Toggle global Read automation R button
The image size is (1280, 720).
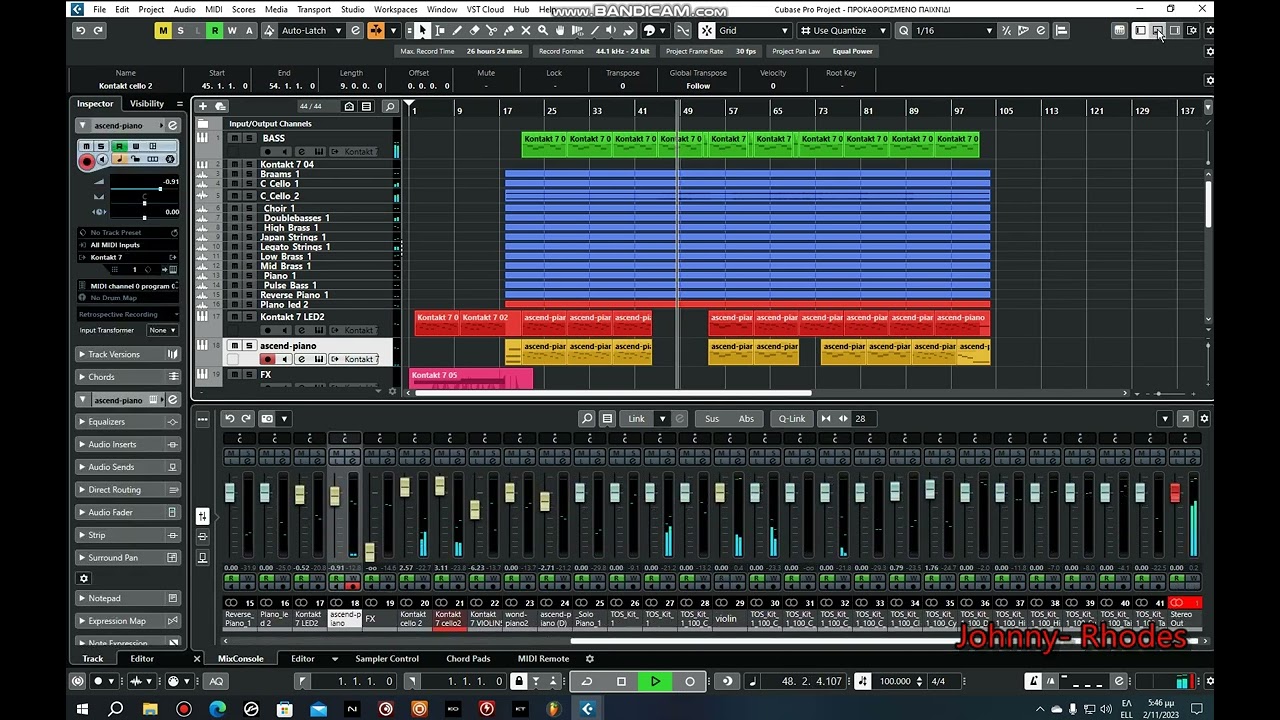pos(214,31)
